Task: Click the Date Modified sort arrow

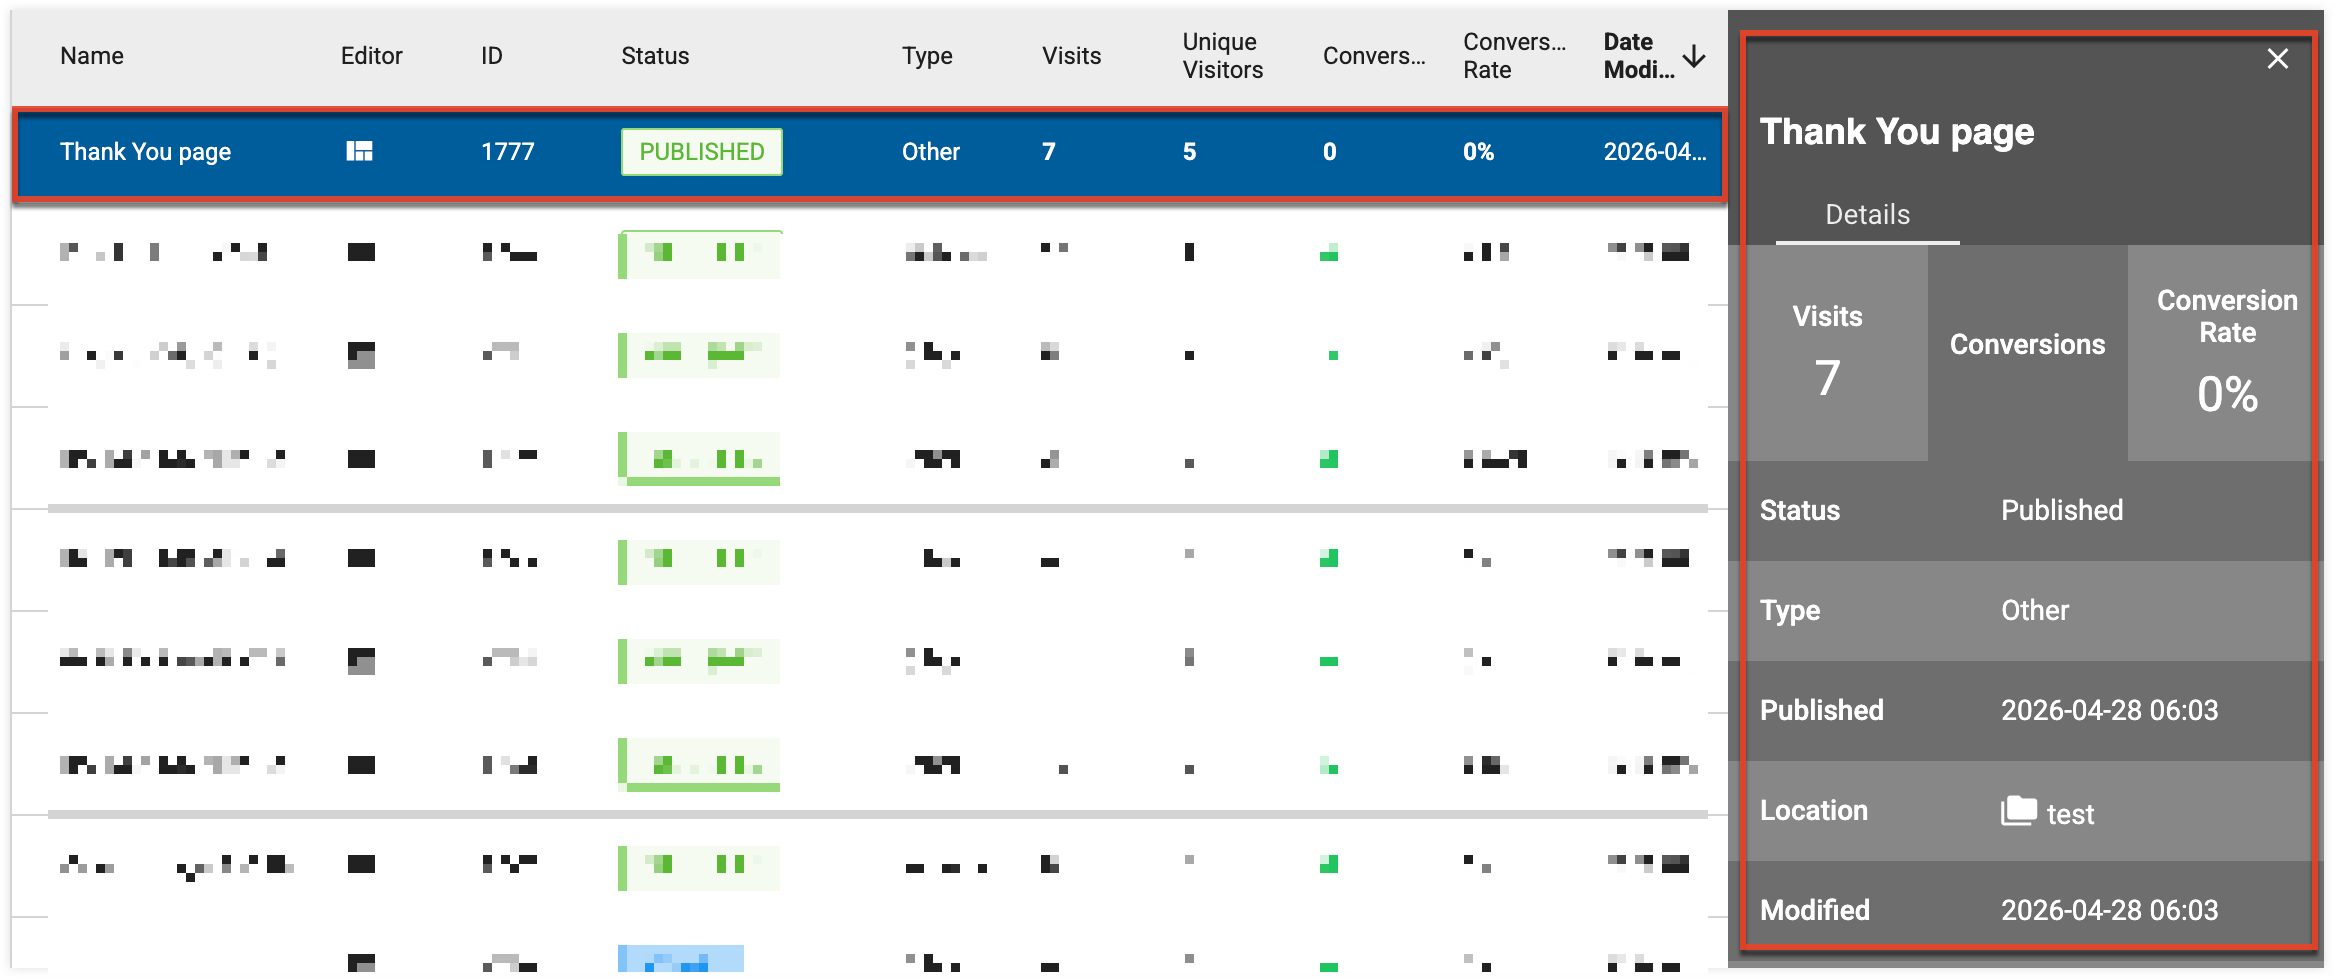Action: coord(1694,56)
